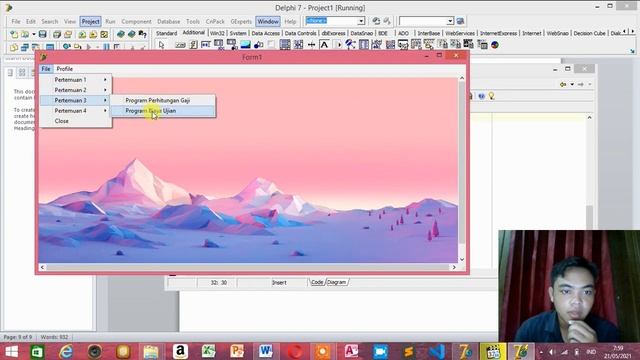Click Remove File from Project icon

[93, 35]
